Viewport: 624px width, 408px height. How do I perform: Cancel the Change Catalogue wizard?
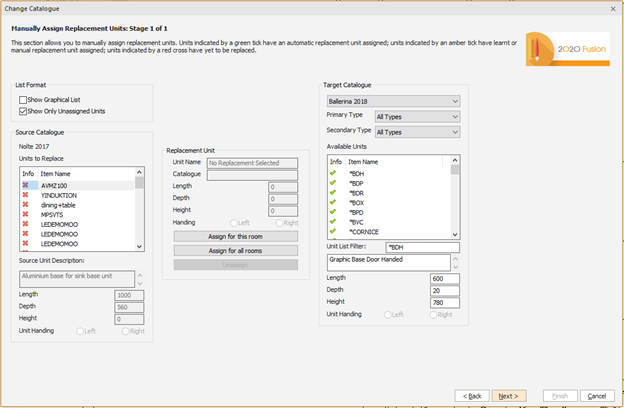(x=597, y=396)
